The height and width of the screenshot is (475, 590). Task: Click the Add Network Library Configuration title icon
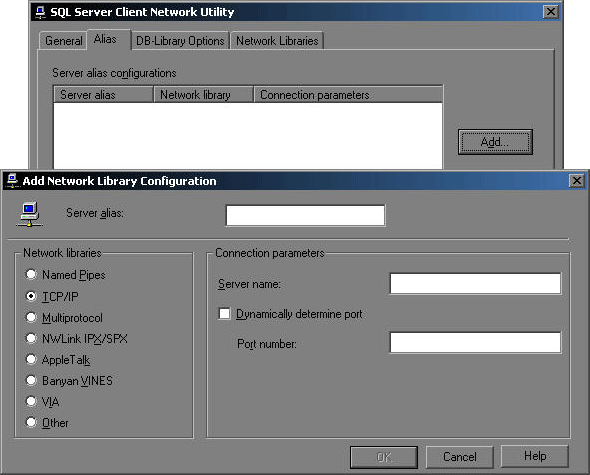click(x=12, y=181)
